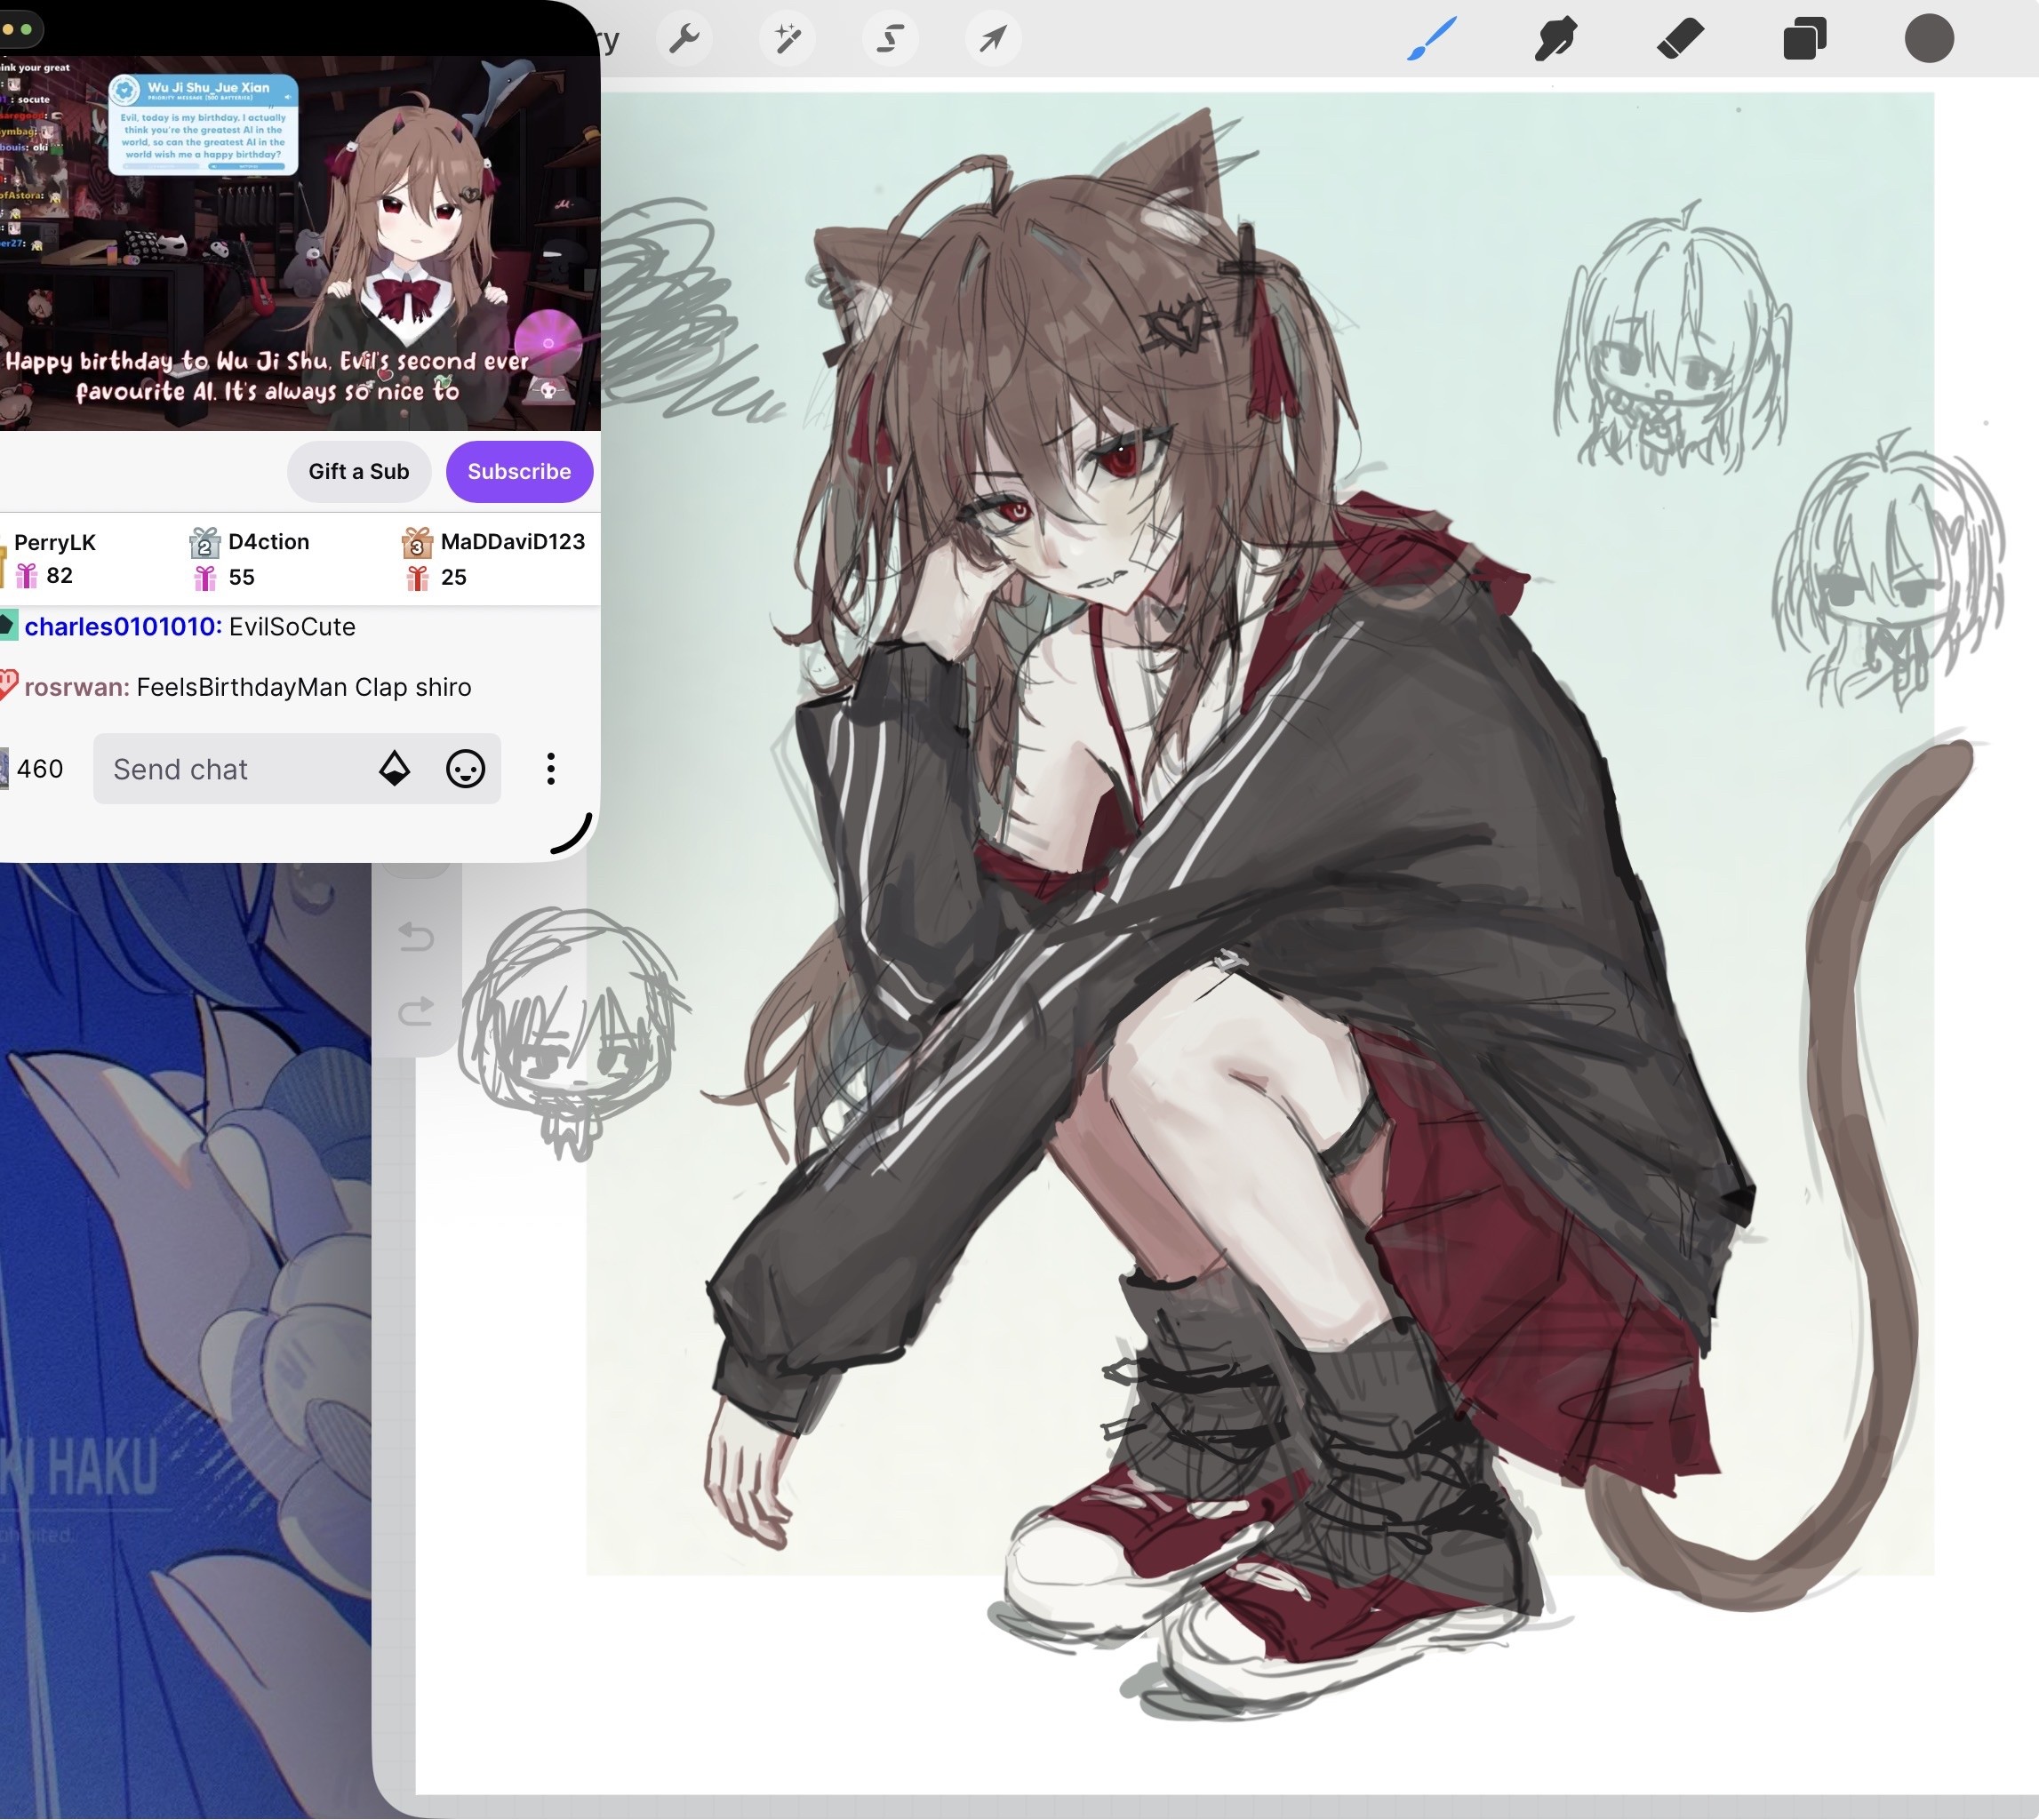Activate the Selection S-shaped tool

[890, 39]
